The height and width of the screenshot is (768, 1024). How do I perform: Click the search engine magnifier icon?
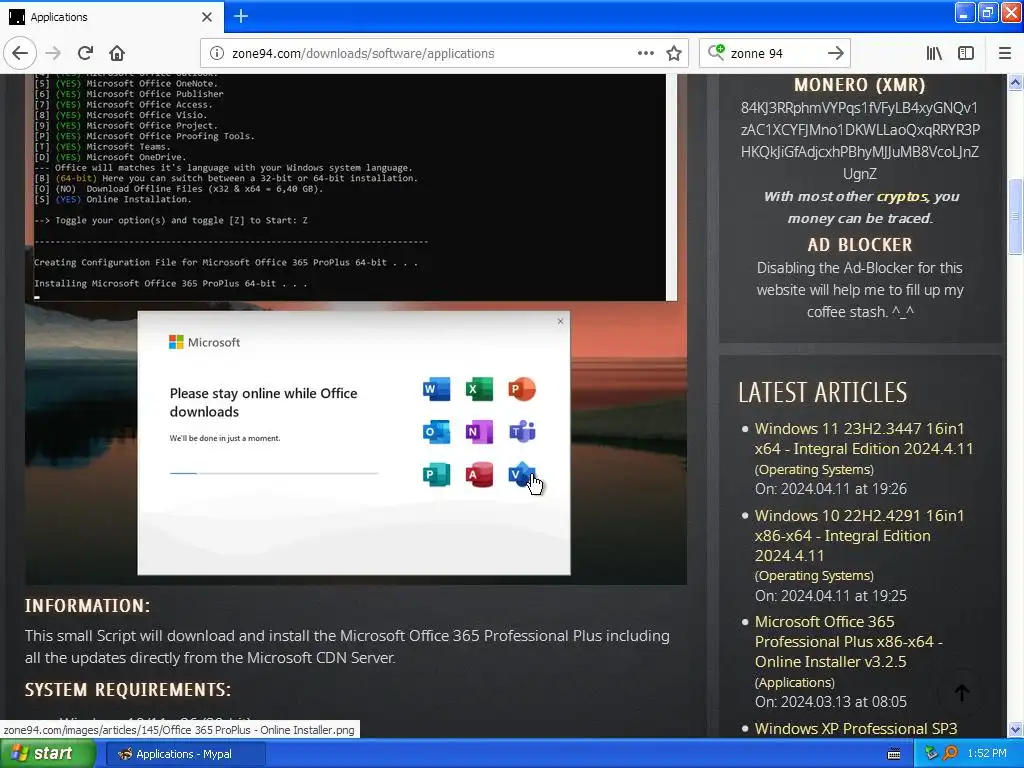(x=716, y=52)
